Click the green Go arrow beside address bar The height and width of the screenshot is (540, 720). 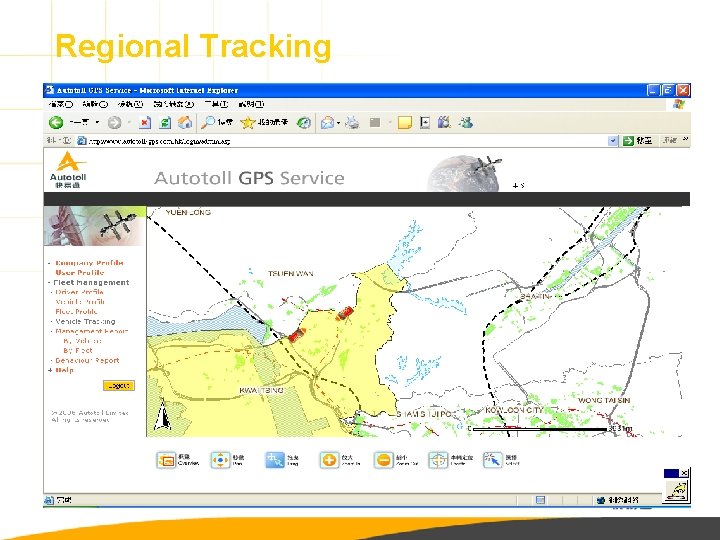(628, 141)
